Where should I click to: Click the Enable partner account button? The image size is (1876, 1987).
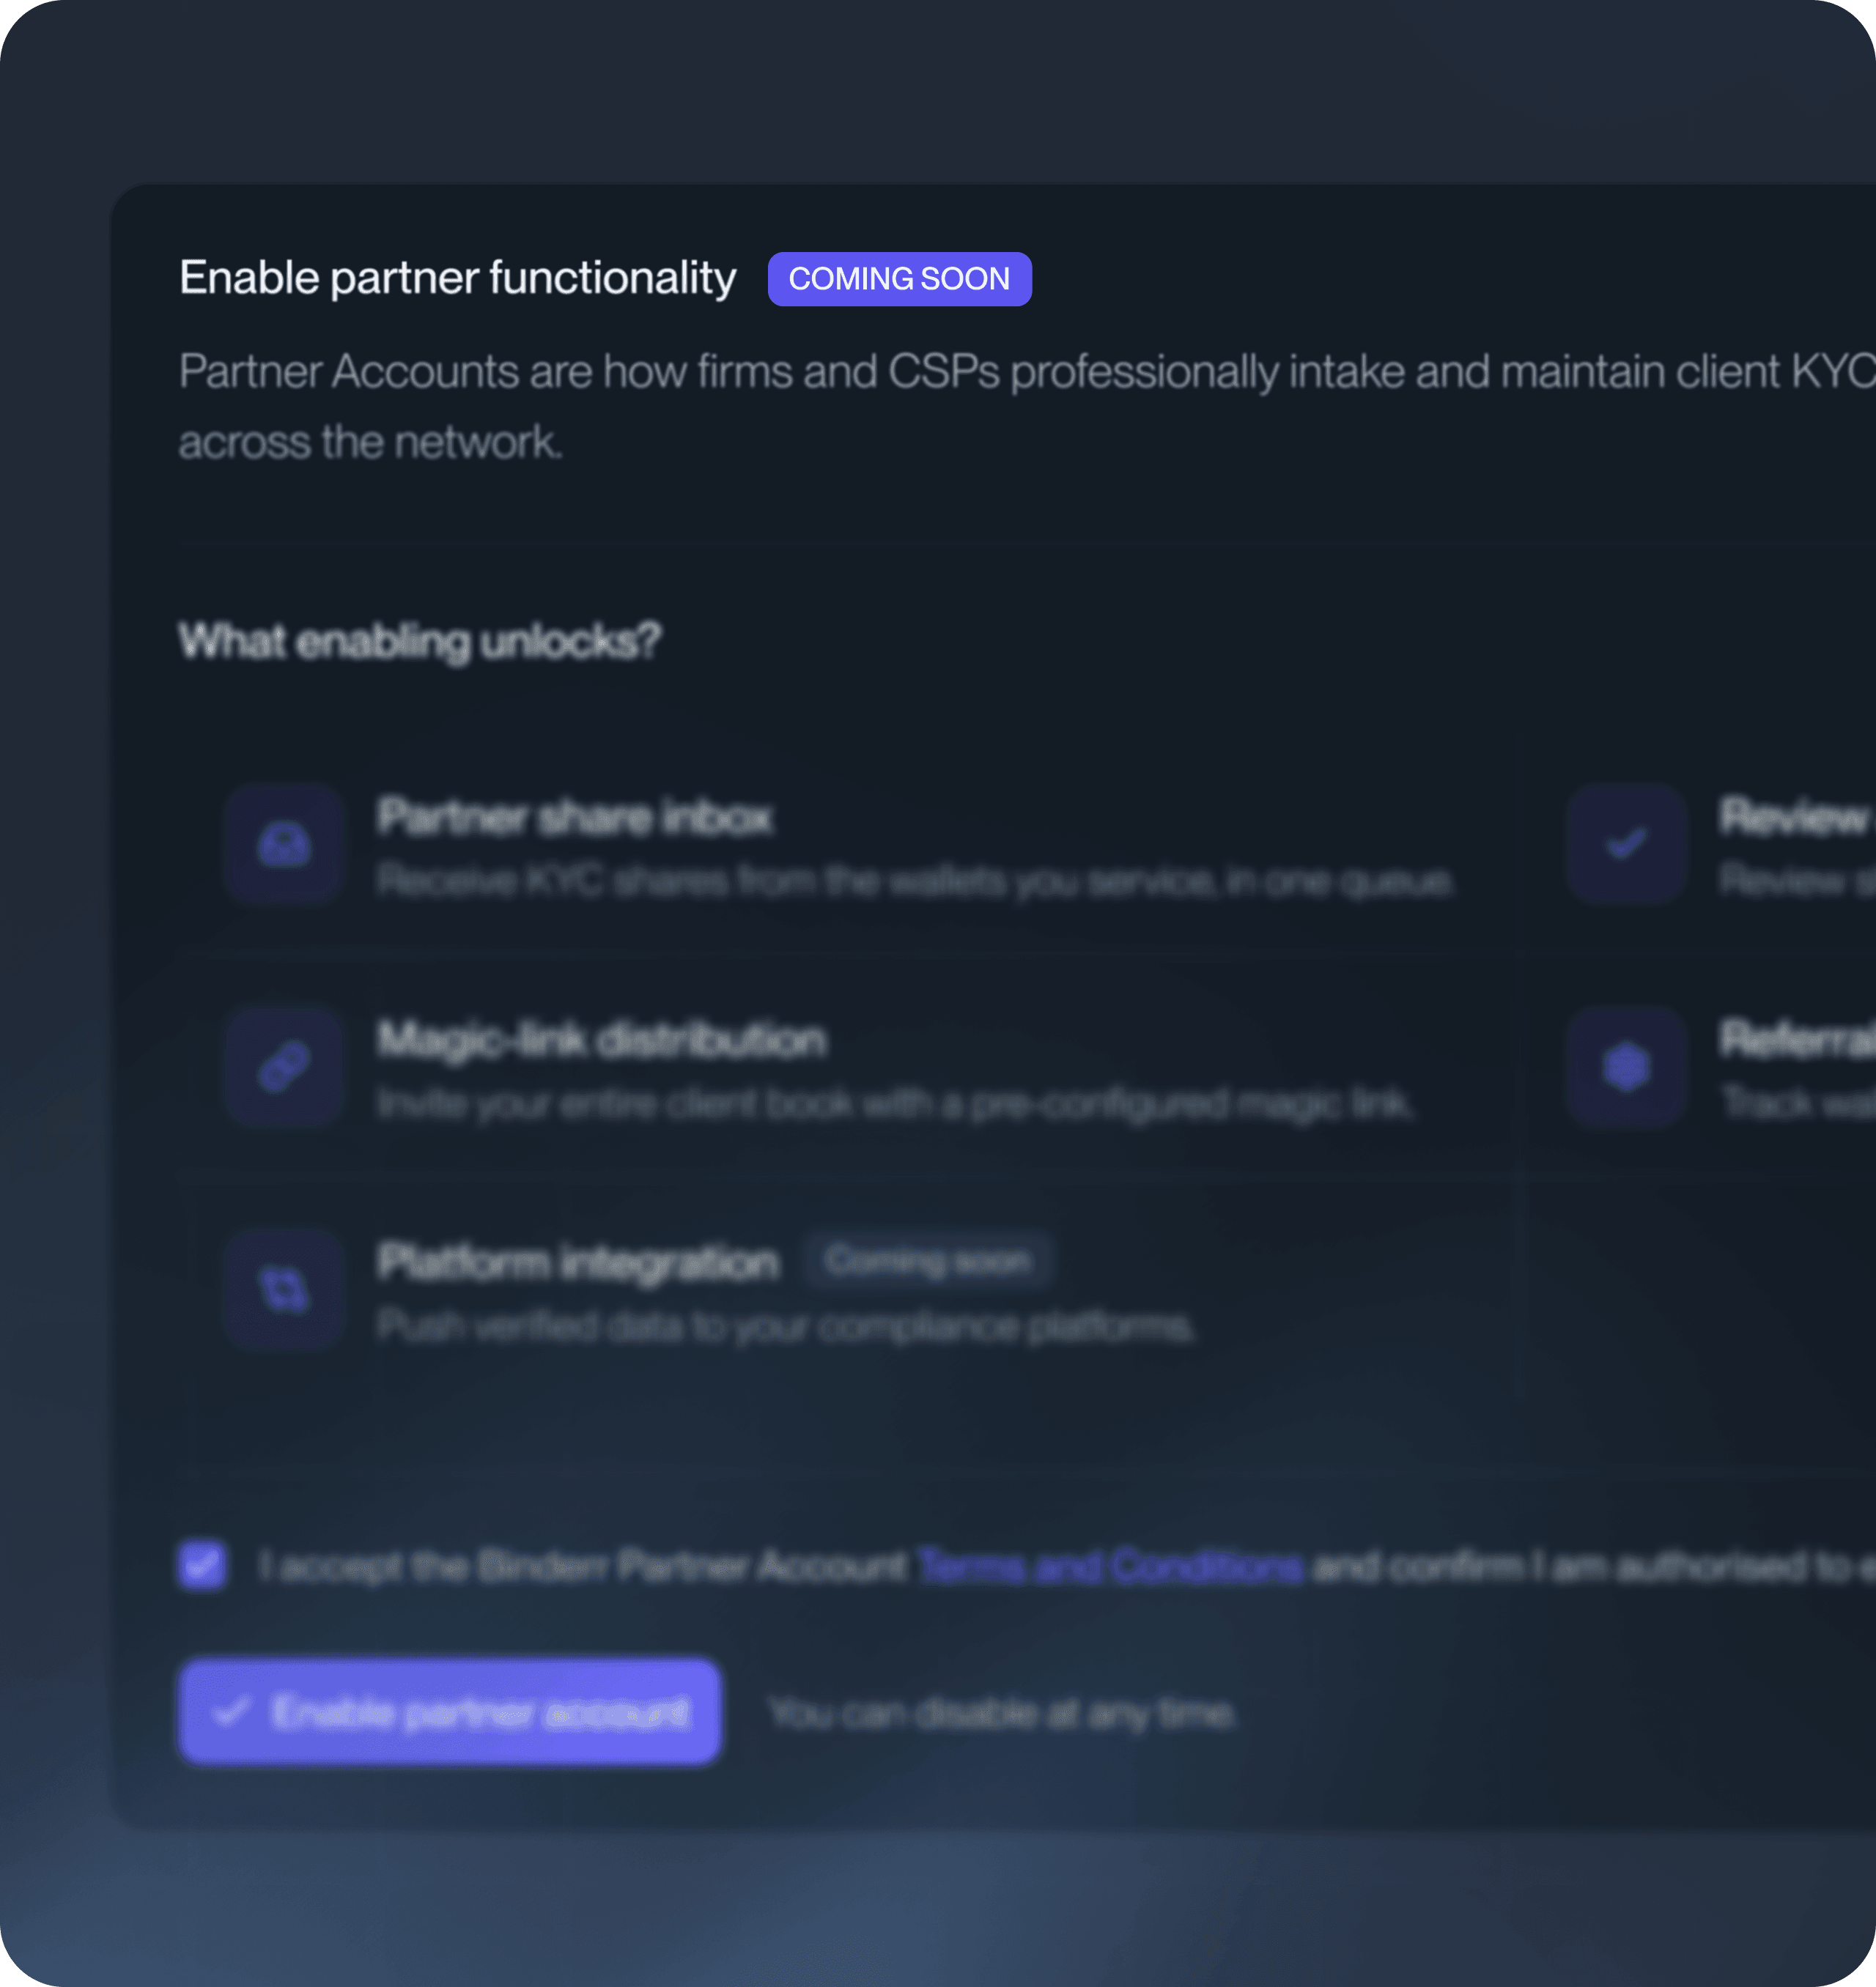pos(450,1712)
